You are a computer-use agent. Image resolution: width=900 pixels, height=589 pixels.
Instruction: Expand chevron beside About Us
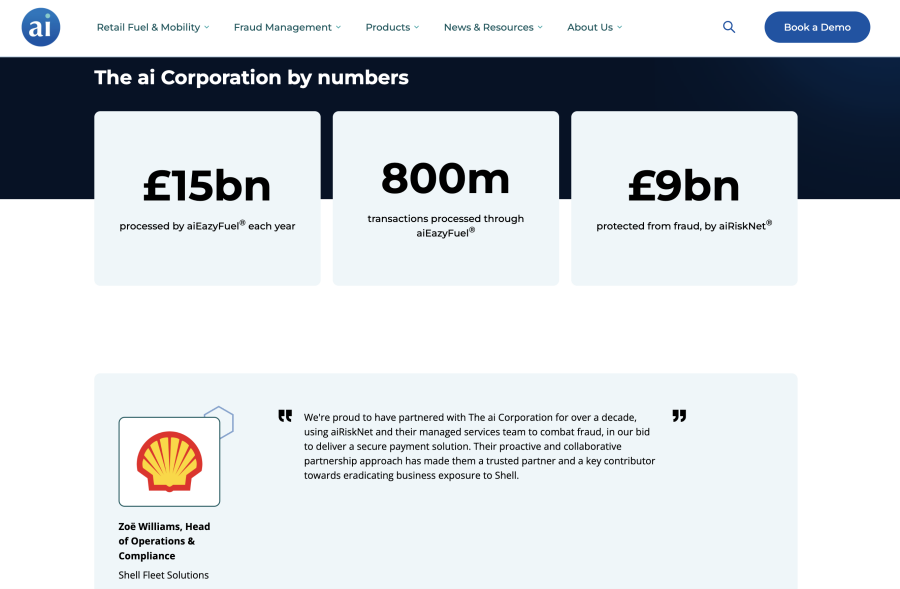[619, 28]
